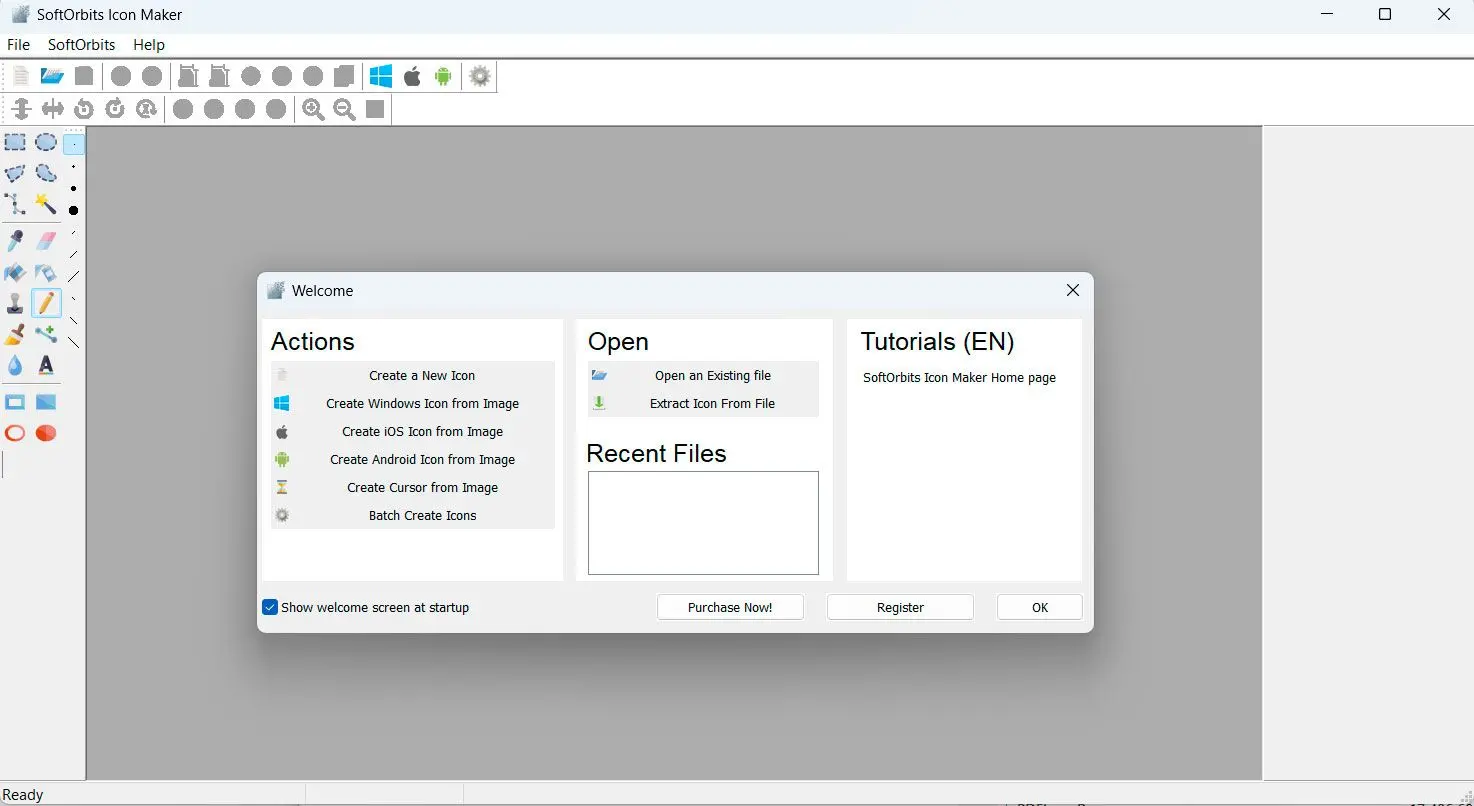Open the File menu
1474x806 pixels.
point(18,45)
